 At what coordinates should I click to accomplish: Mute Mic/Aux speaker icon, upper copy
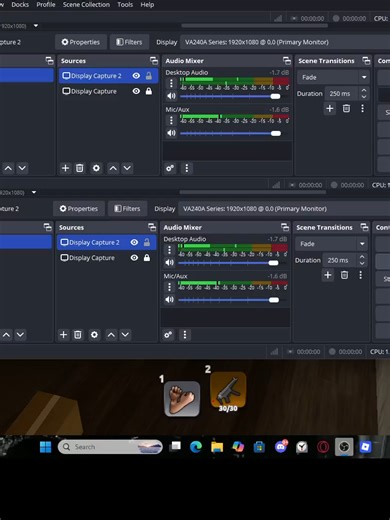pyautogui.click(x=171, y=133)
